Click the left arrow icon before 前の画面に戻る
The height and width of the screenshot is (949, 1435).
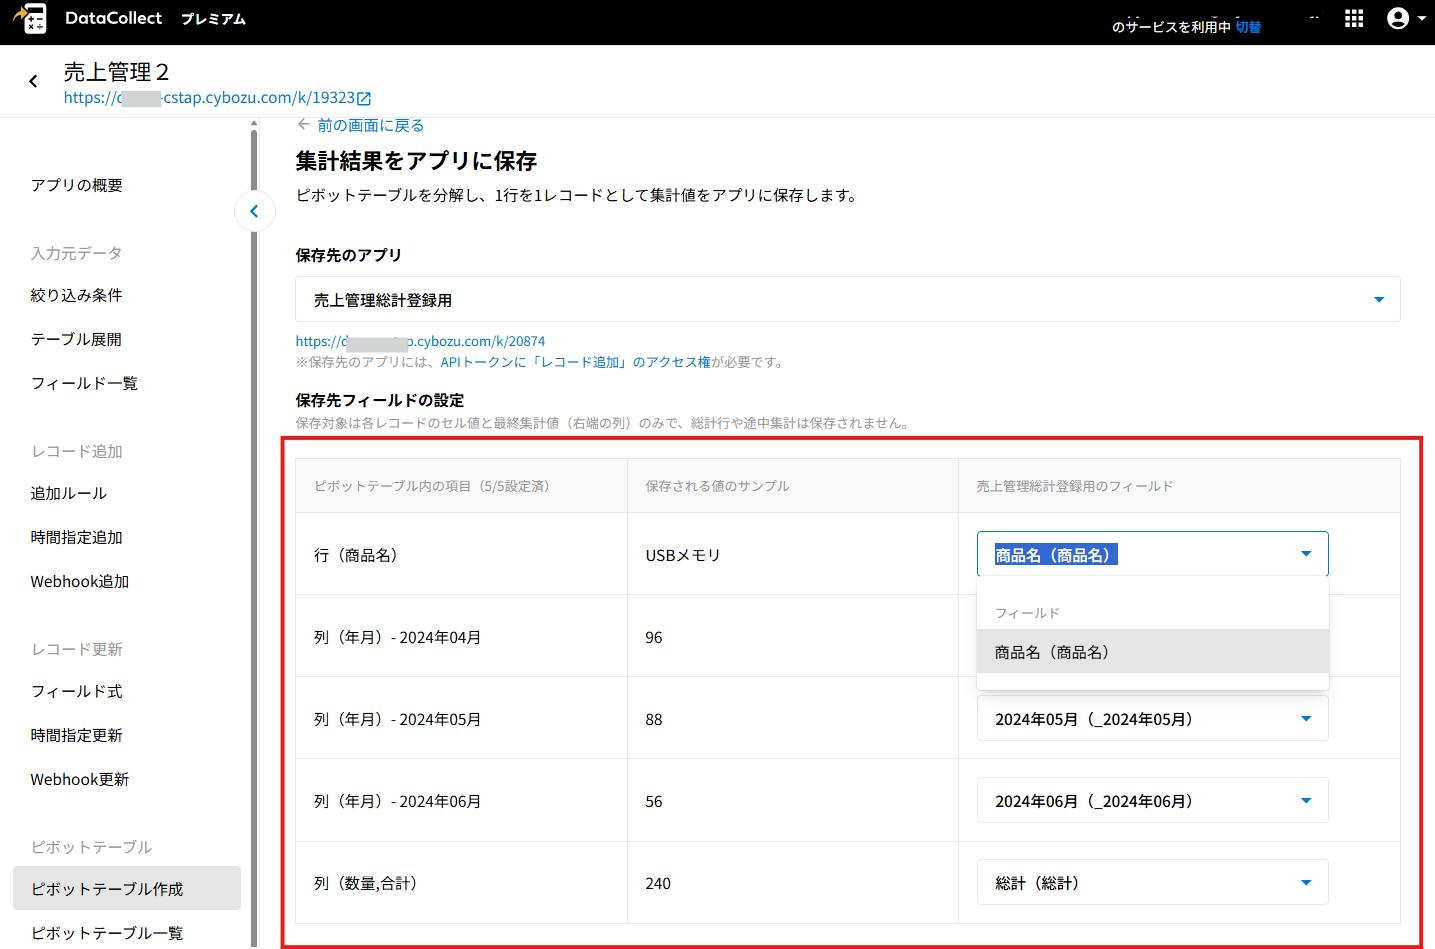pos(304,125)
